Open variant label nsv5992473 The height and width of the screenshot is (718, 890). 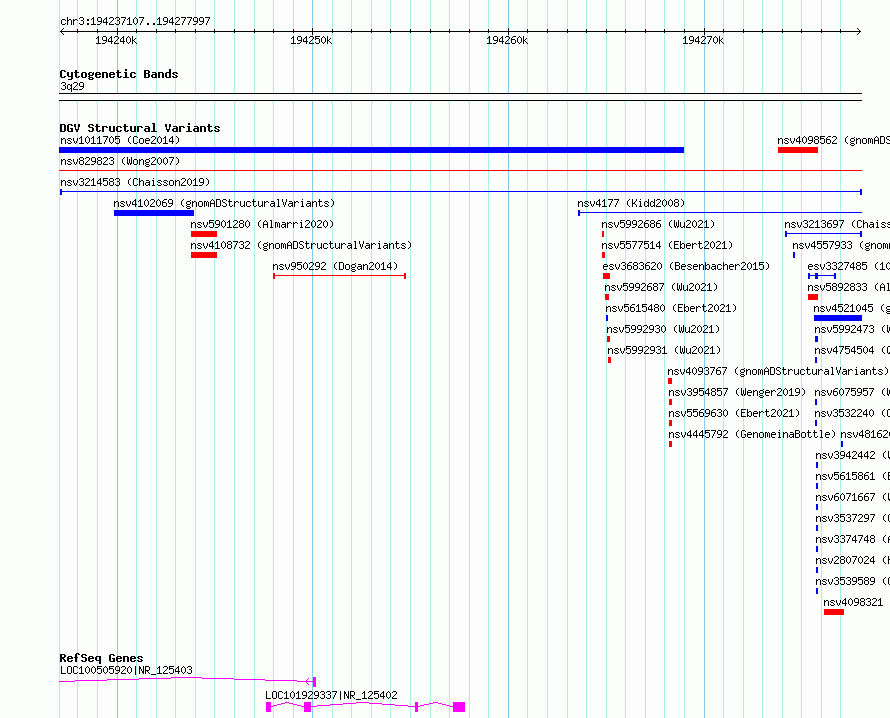(851, 329)
